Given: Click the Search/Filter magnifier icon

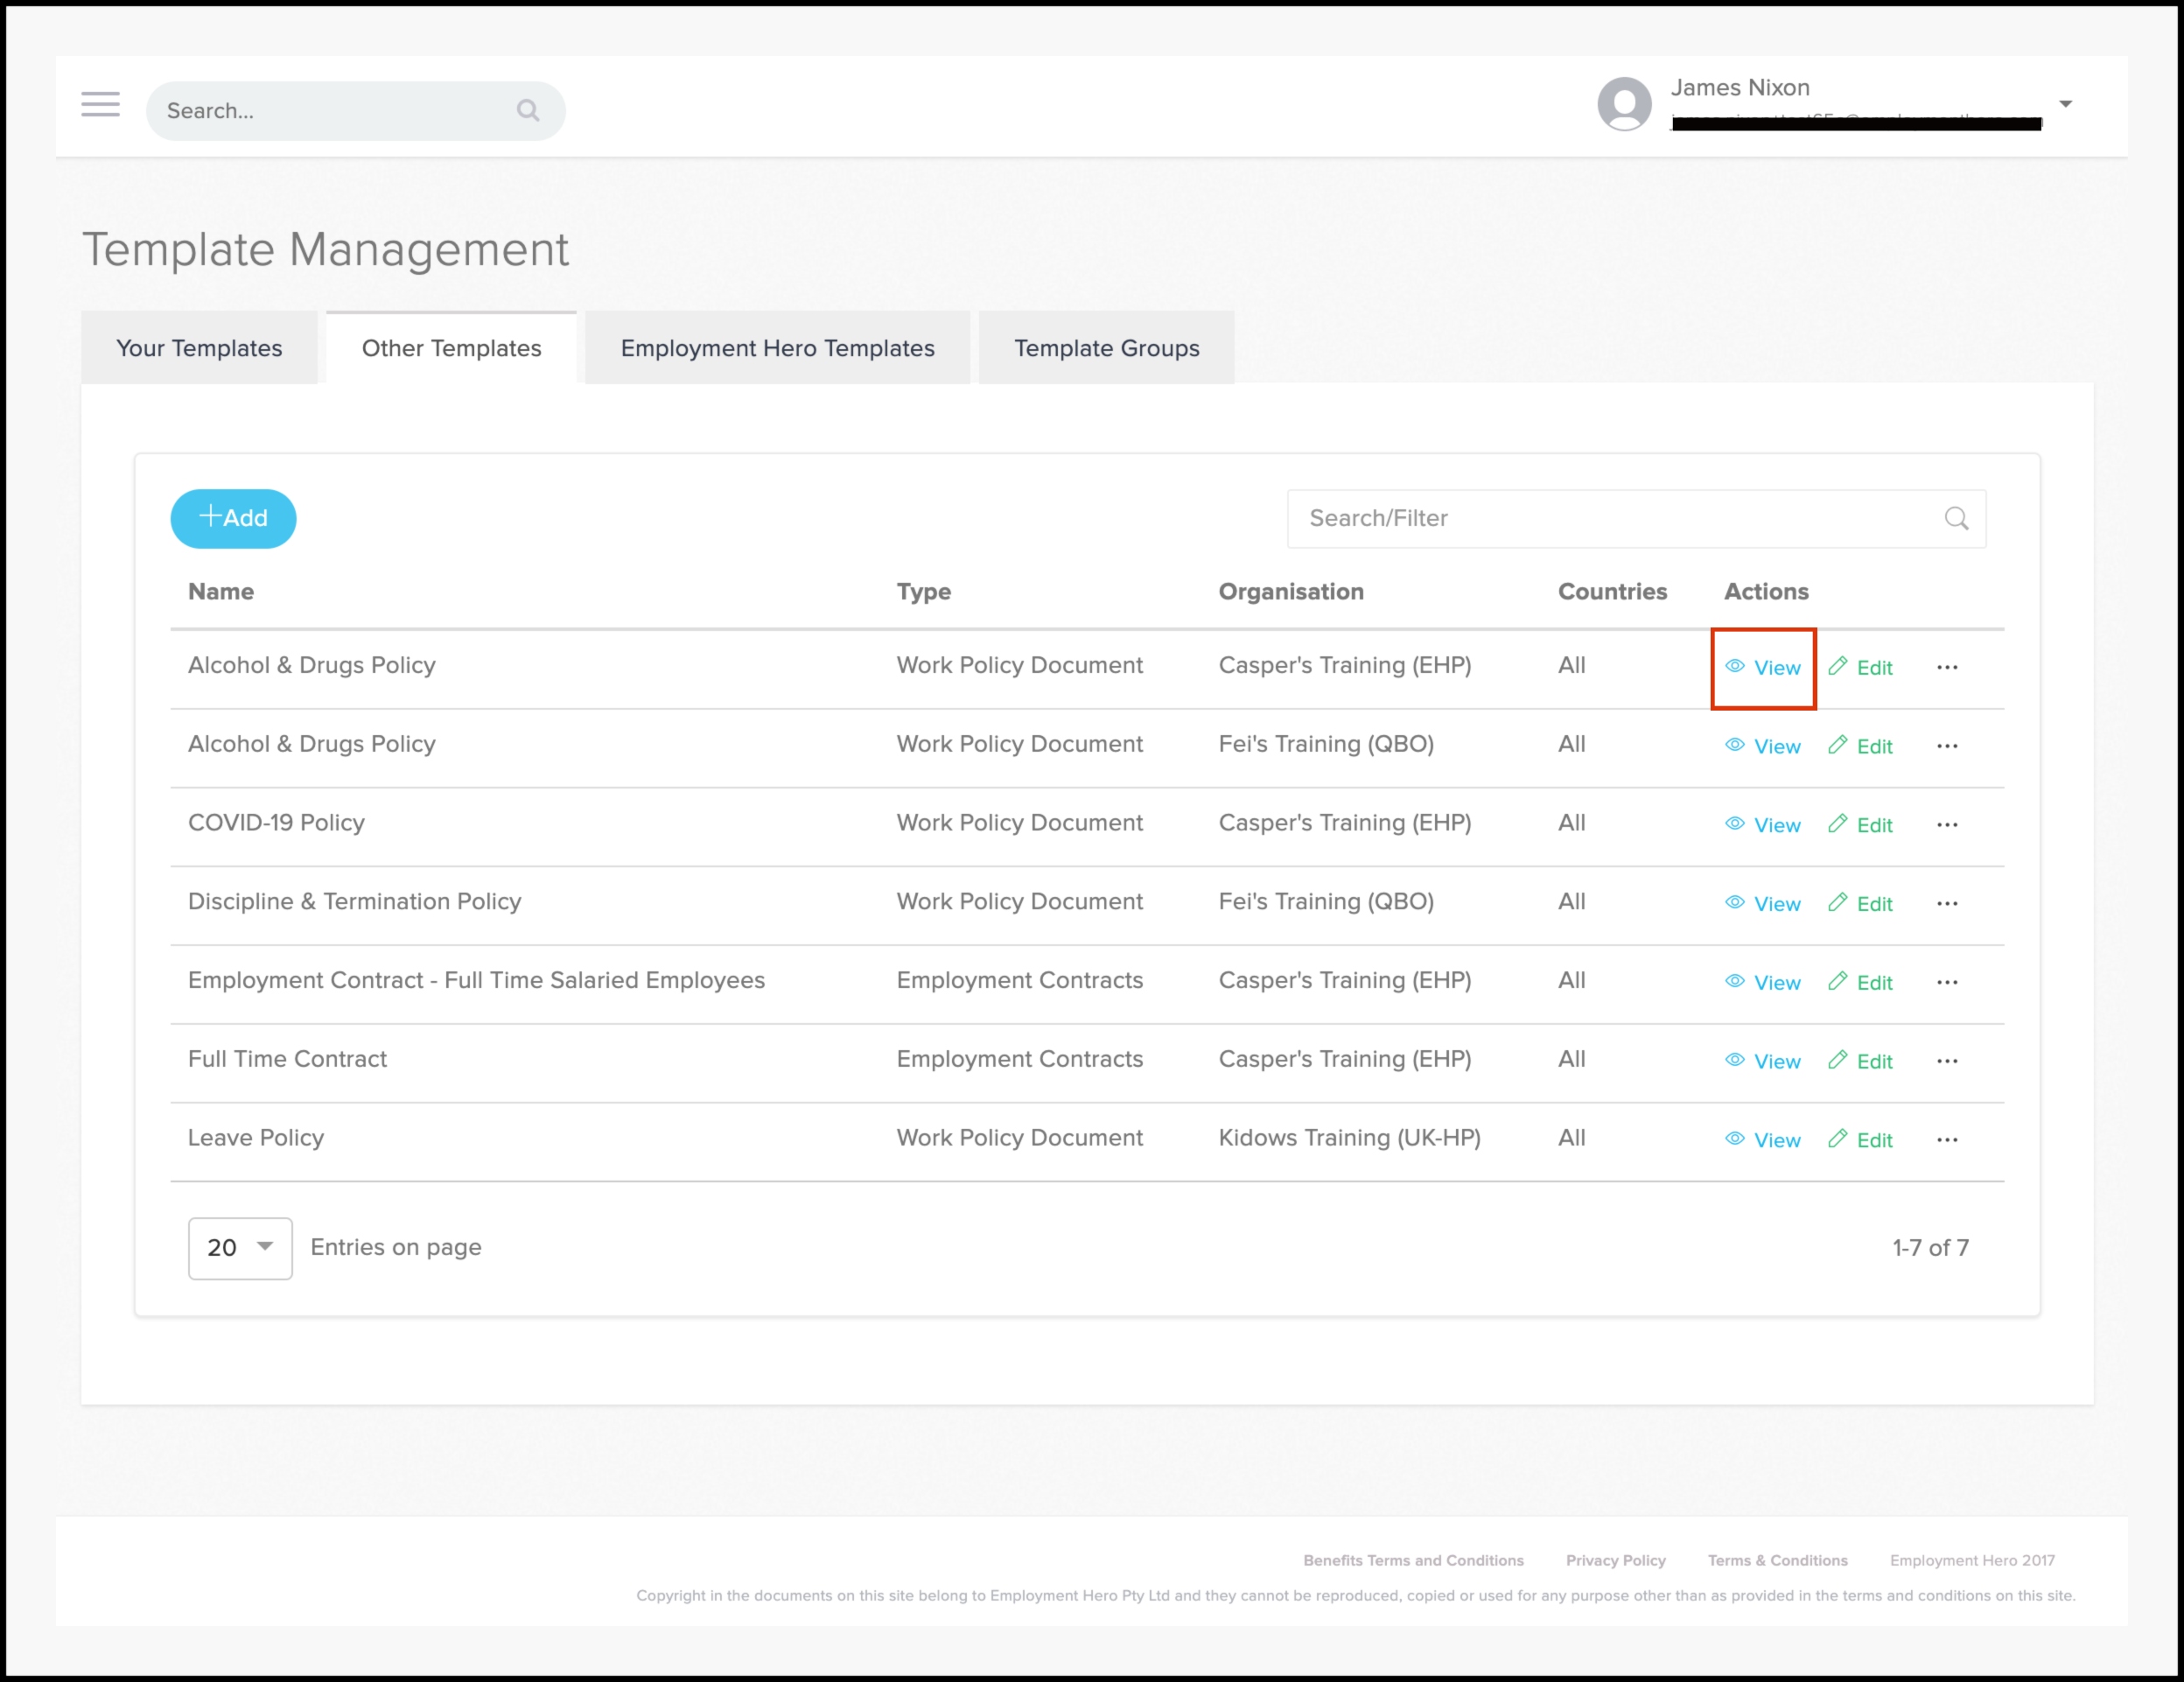Looking at the screenshot, I should tap(1956, 518).
